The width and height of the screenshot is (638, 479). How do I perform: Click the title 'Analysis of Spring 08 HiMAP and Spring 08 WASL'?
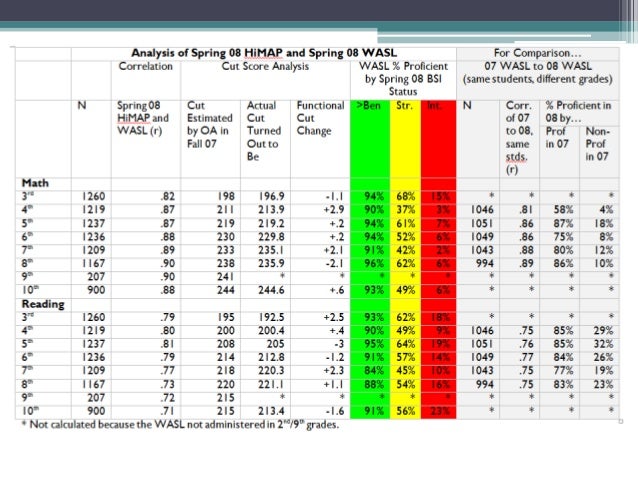coord(264,53)
